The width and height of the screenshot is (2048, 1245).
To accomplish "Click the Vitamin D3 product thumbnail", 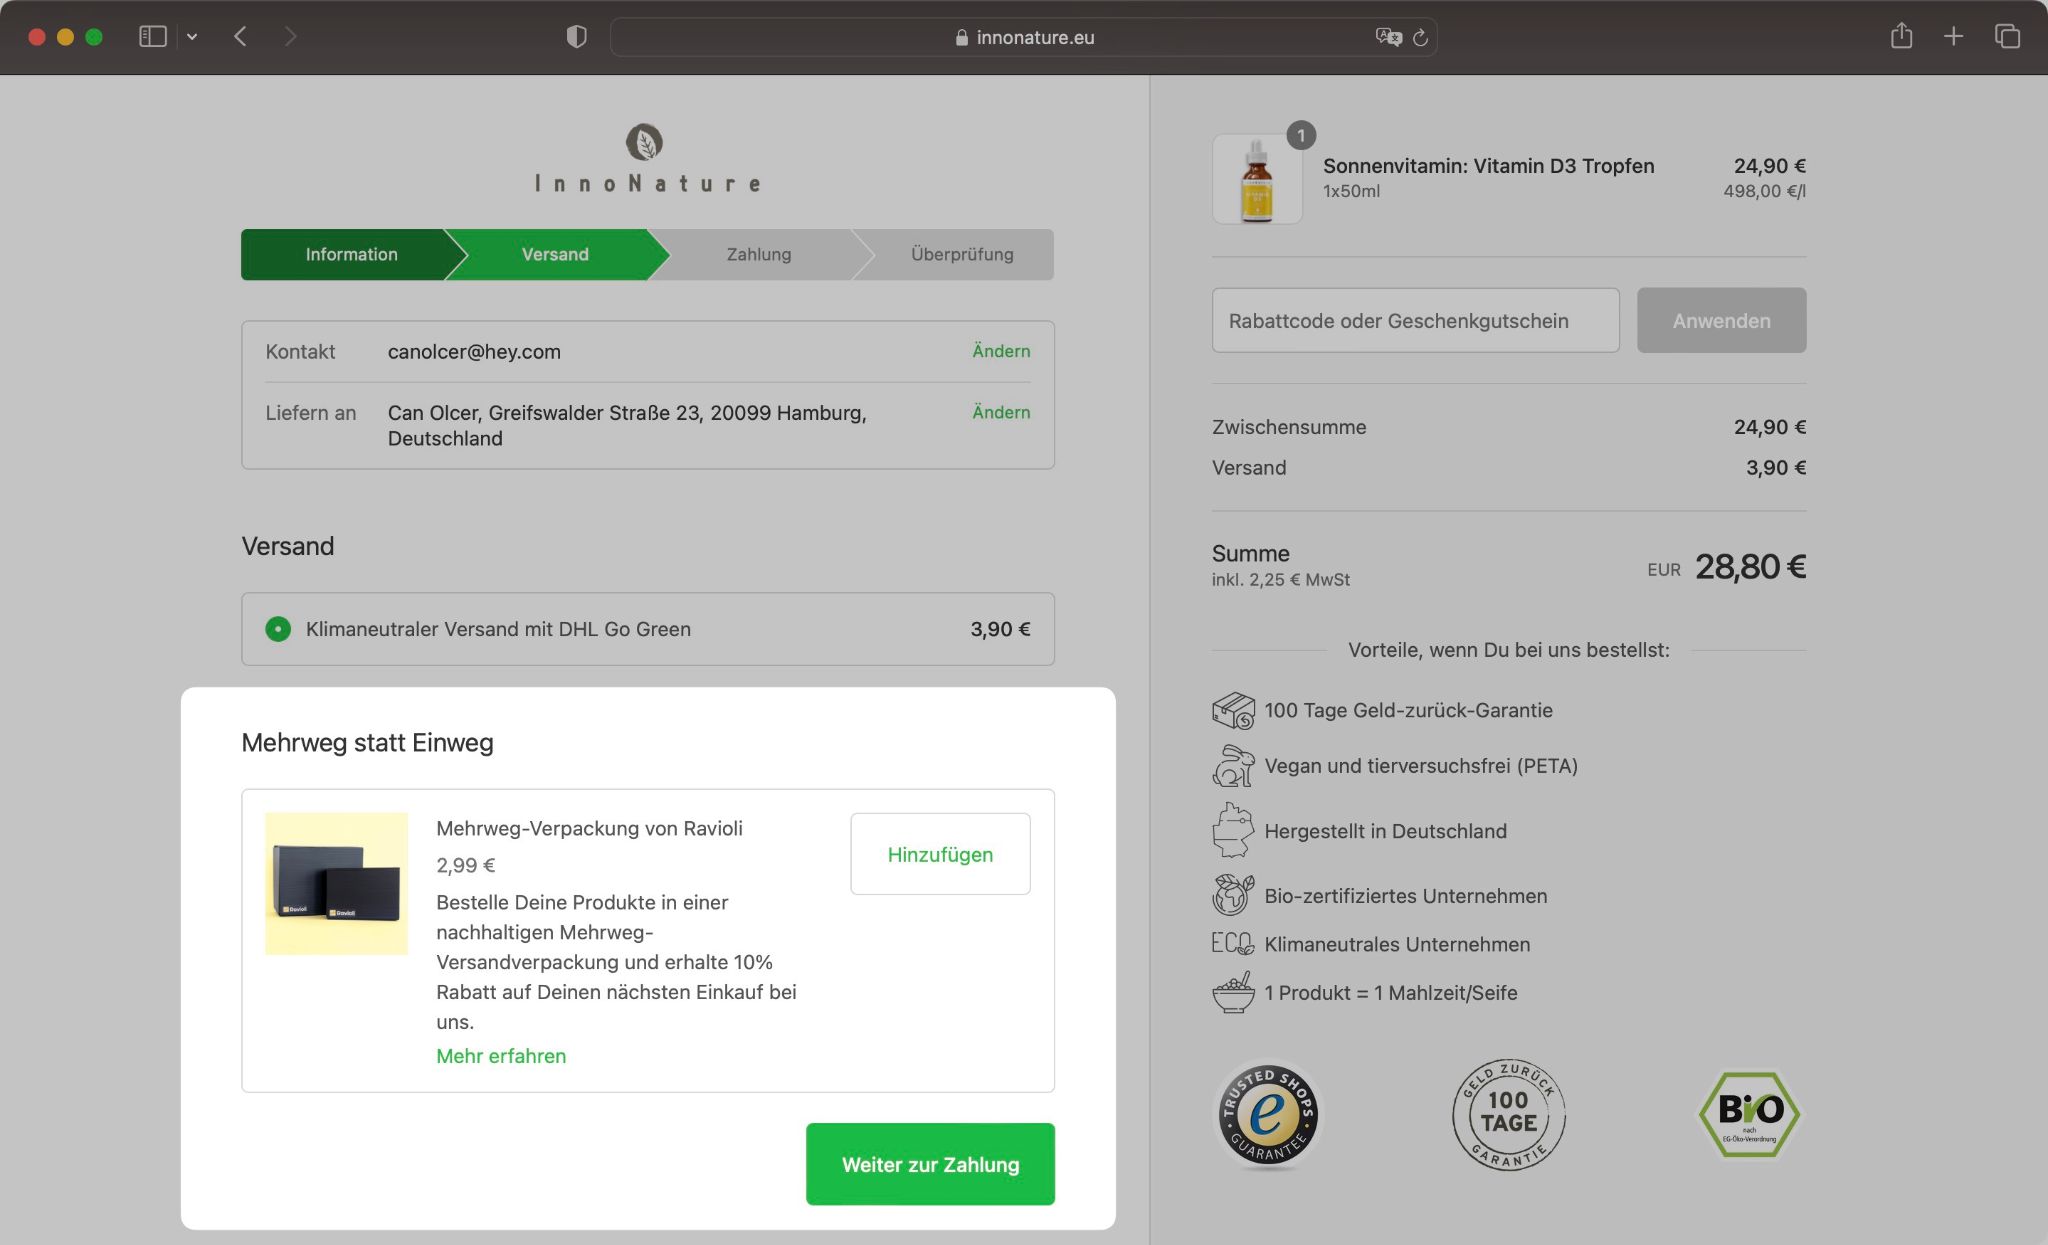I will tap(1256, 179).
